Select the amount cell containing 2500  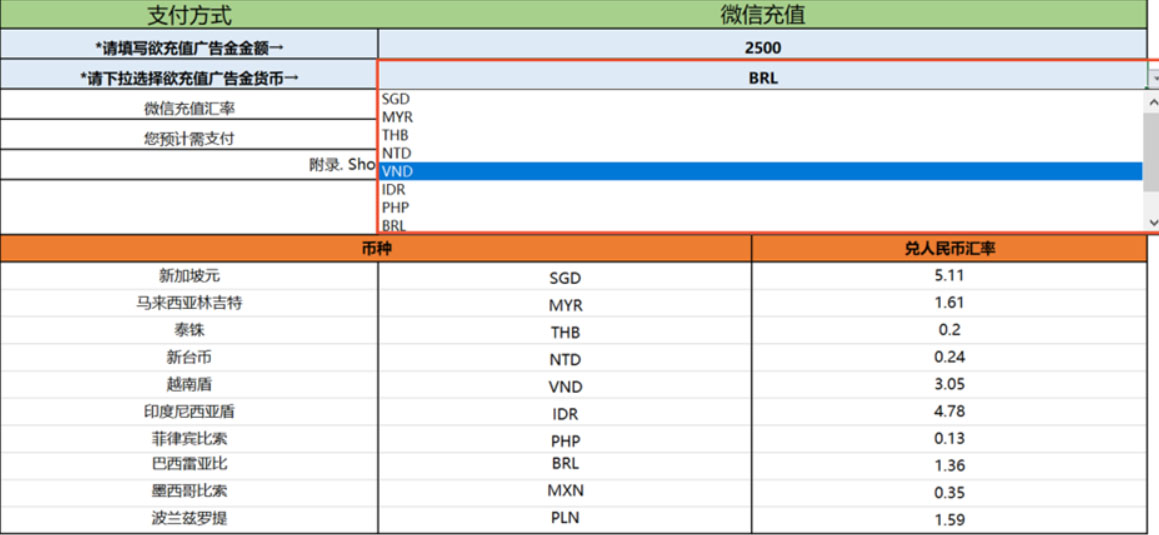point(762,47)
